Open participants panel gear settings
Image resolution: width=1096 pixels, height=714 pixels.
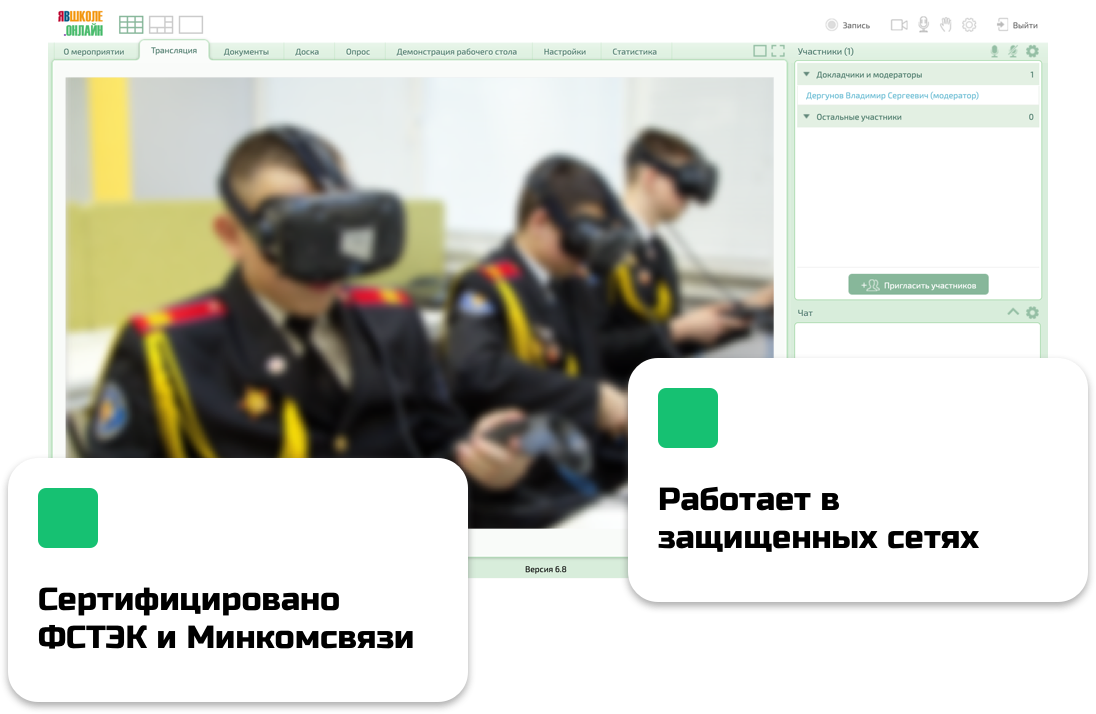click(x=1032, y=51)
